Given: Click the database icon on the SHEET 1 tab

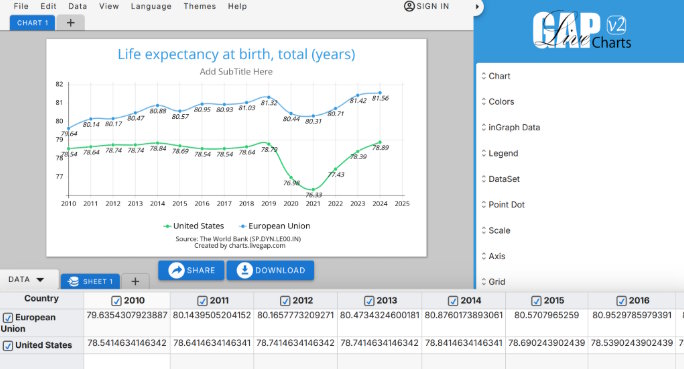Looking at the screenshot, I should (x=74, y=282).
